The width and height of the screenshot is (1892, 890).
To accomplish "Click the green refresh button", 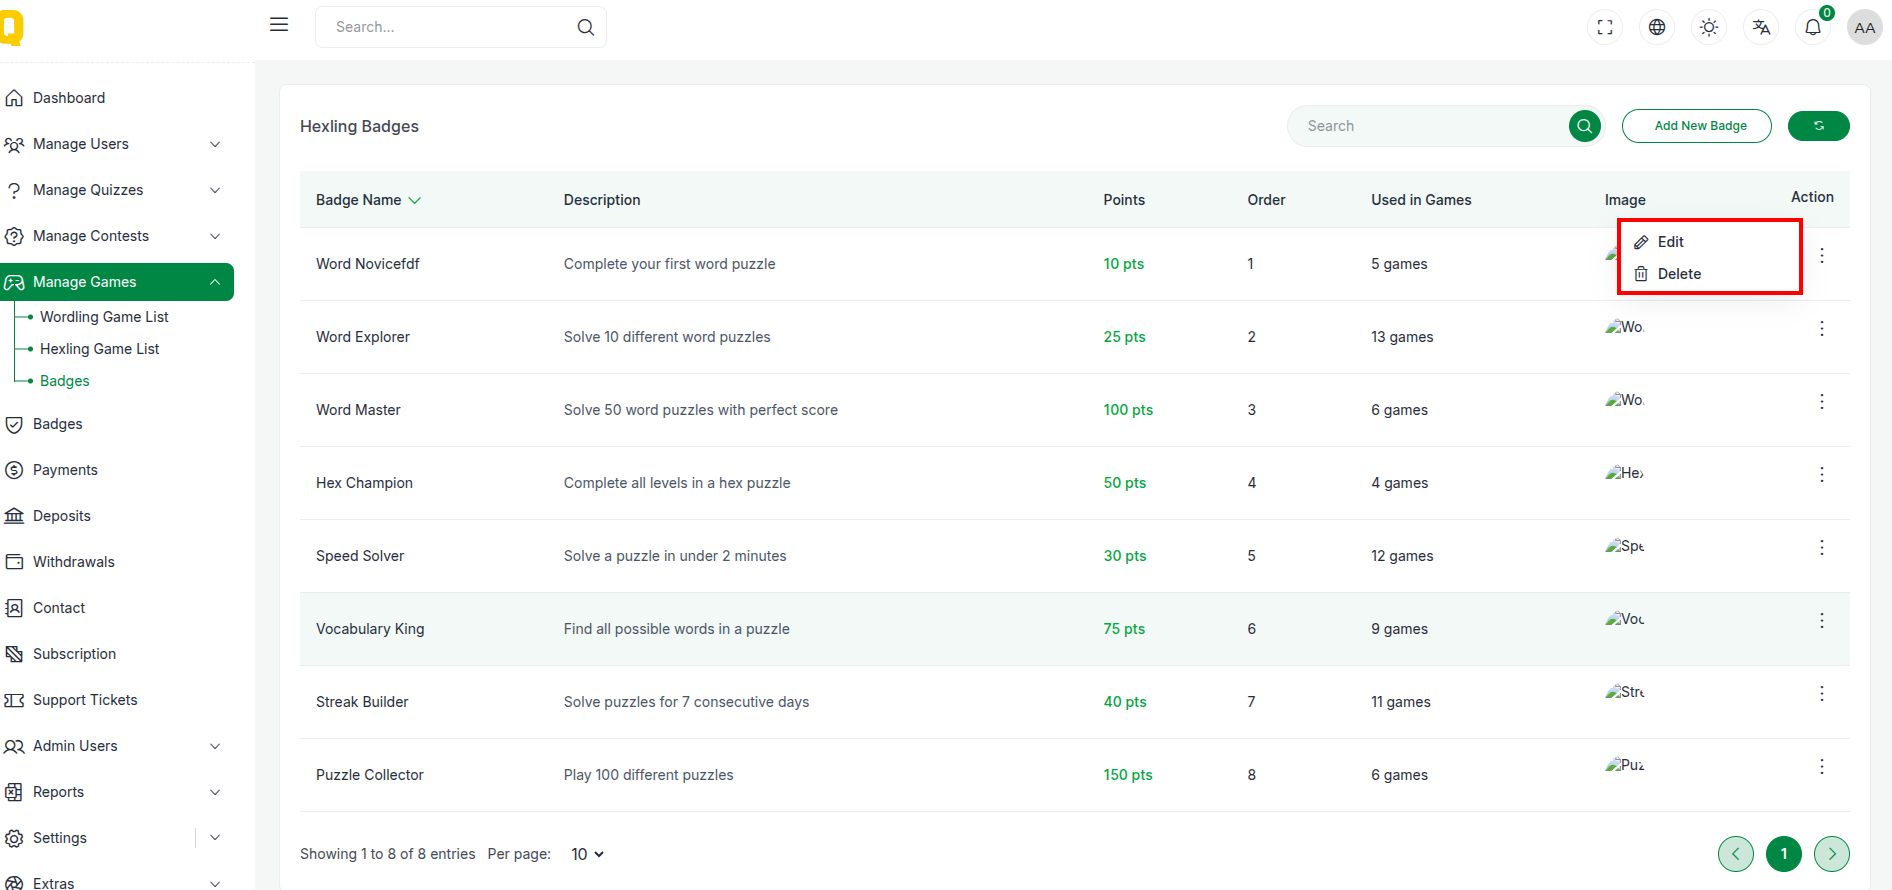I will [1818, 126].
